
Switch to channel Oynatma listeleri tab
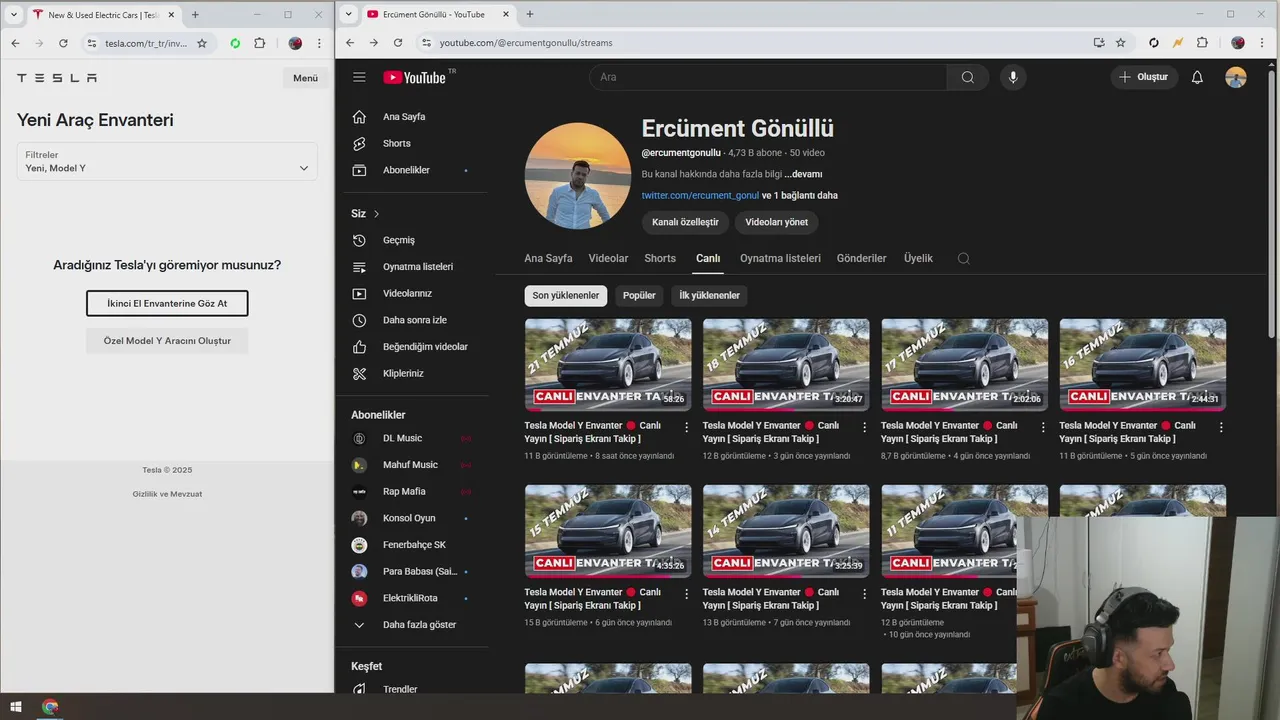pos(780,258)
